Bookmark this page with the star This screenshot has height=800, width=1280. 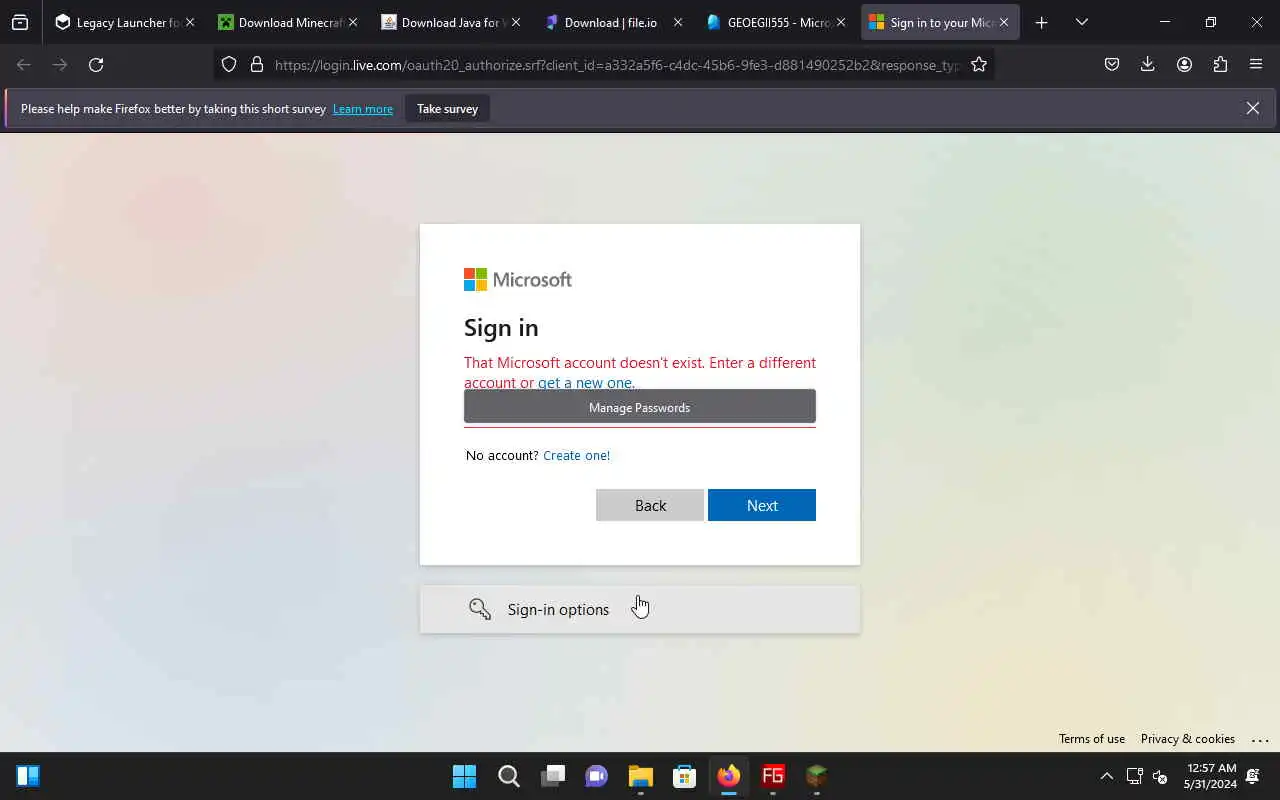[x=979, y=64]
